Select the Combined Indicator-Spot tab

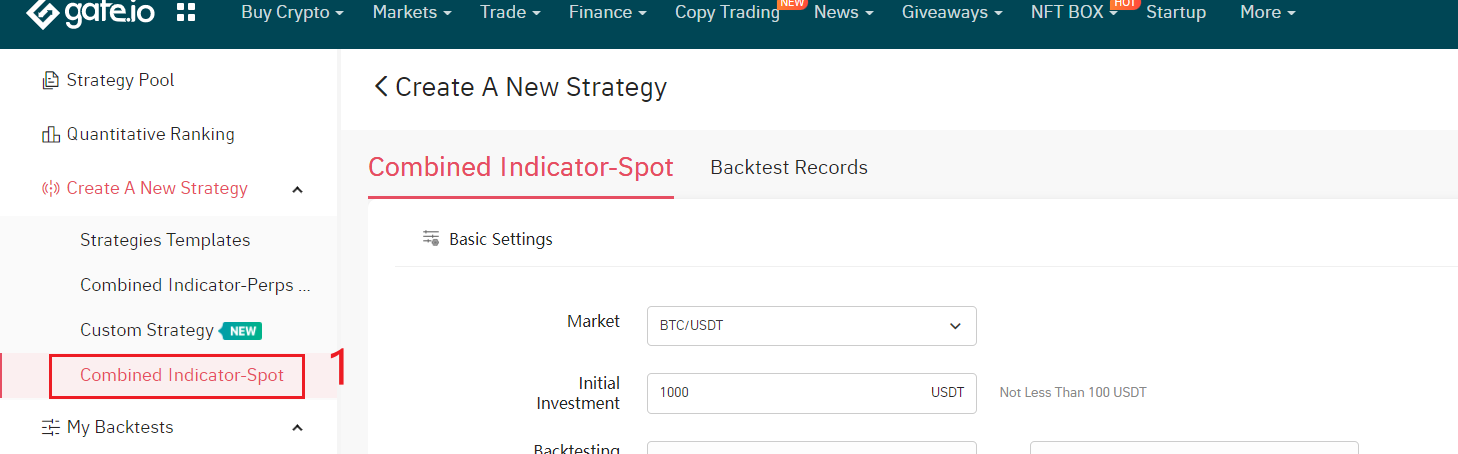click(x=520, y=167)
